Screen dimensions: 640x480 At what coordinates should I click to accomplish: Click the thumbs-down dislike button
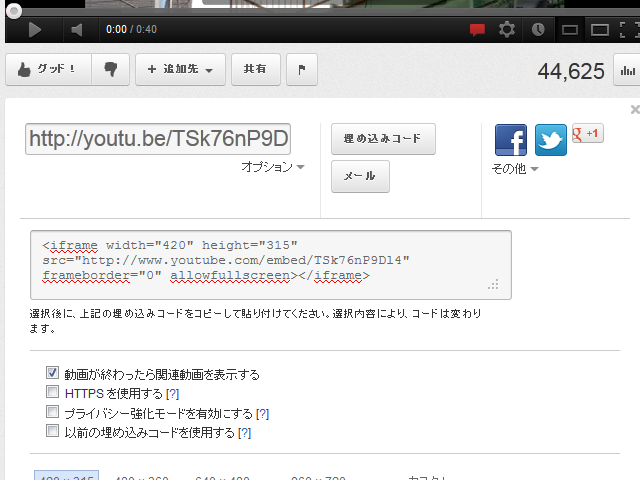tap(110, 70)
